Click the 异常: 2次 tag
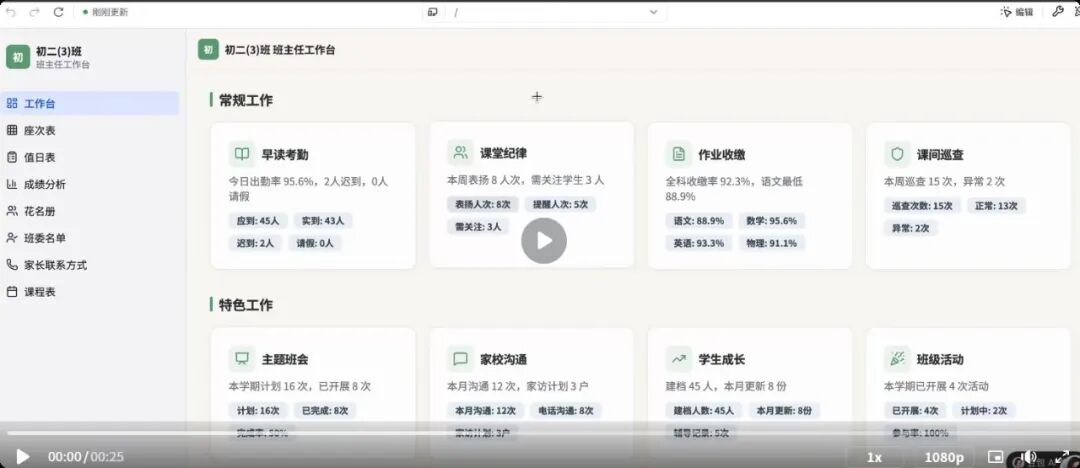 coord(911,228)
